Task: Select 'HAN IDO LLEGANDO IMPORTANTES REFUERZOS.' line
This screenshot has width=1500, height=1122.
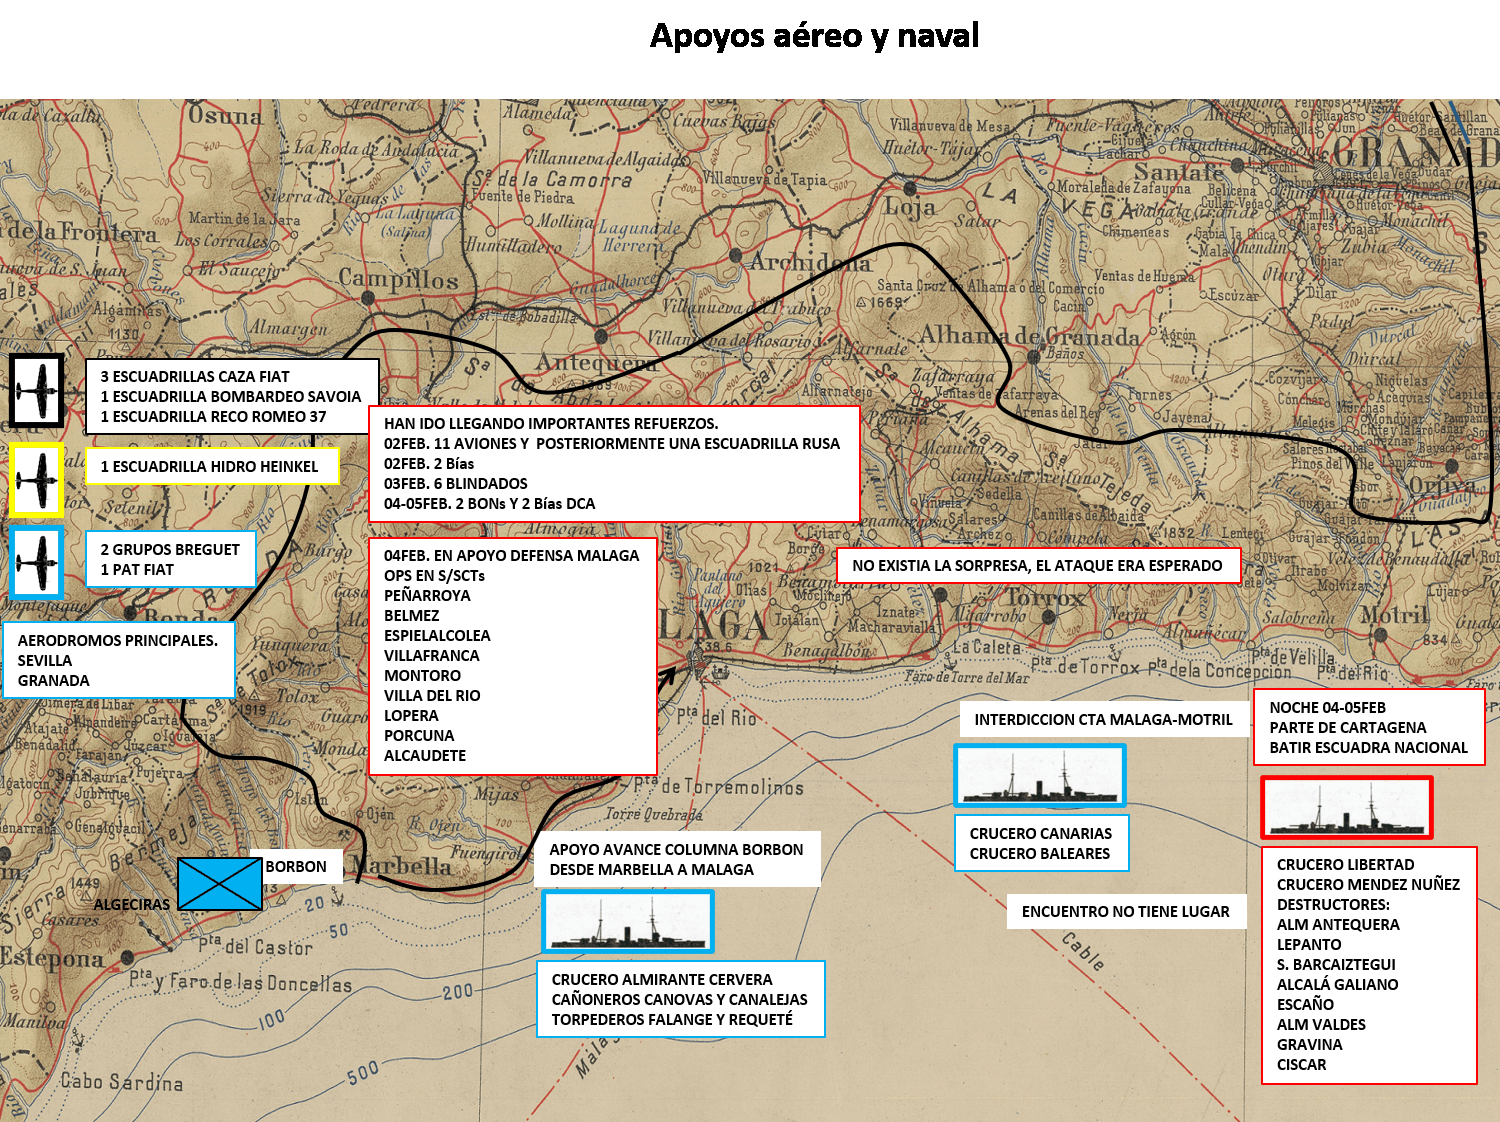Action: [551, 424]
